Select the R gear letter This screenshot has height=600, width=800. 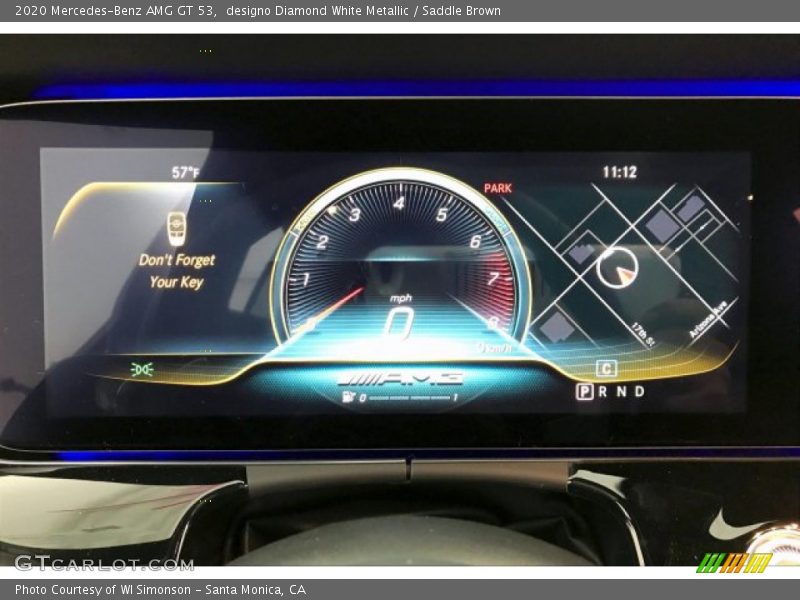pyautogui.click(x=602, y=392)
